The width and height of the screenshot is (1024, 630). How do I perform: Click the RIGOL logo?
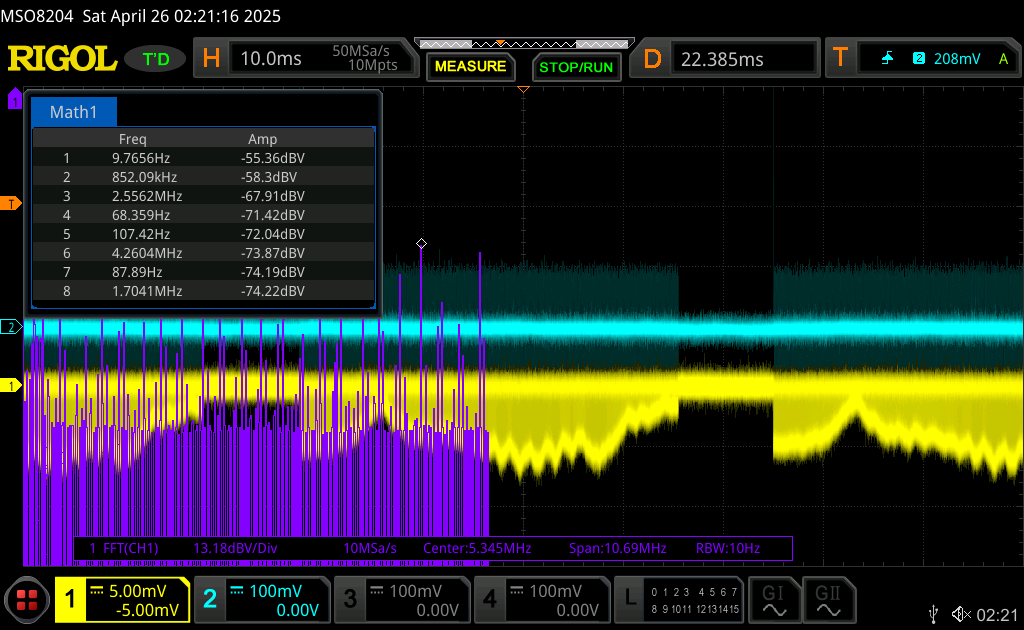point(62,59)
